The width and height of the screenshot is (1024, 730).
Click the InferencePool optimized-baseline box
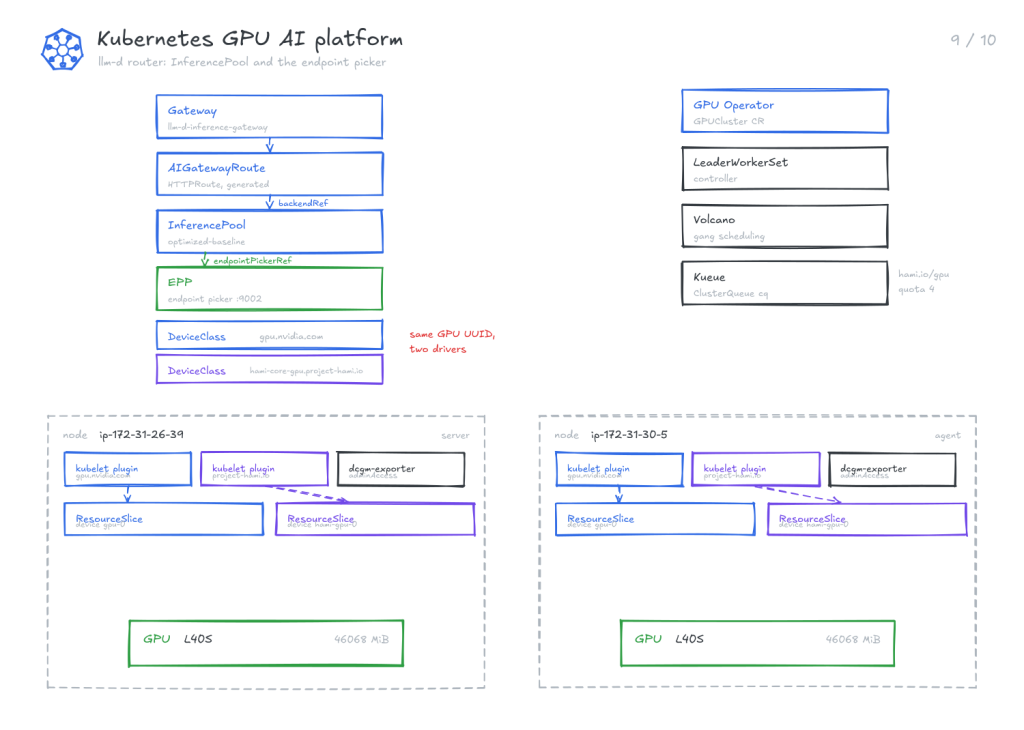click(x=269, y=231)
